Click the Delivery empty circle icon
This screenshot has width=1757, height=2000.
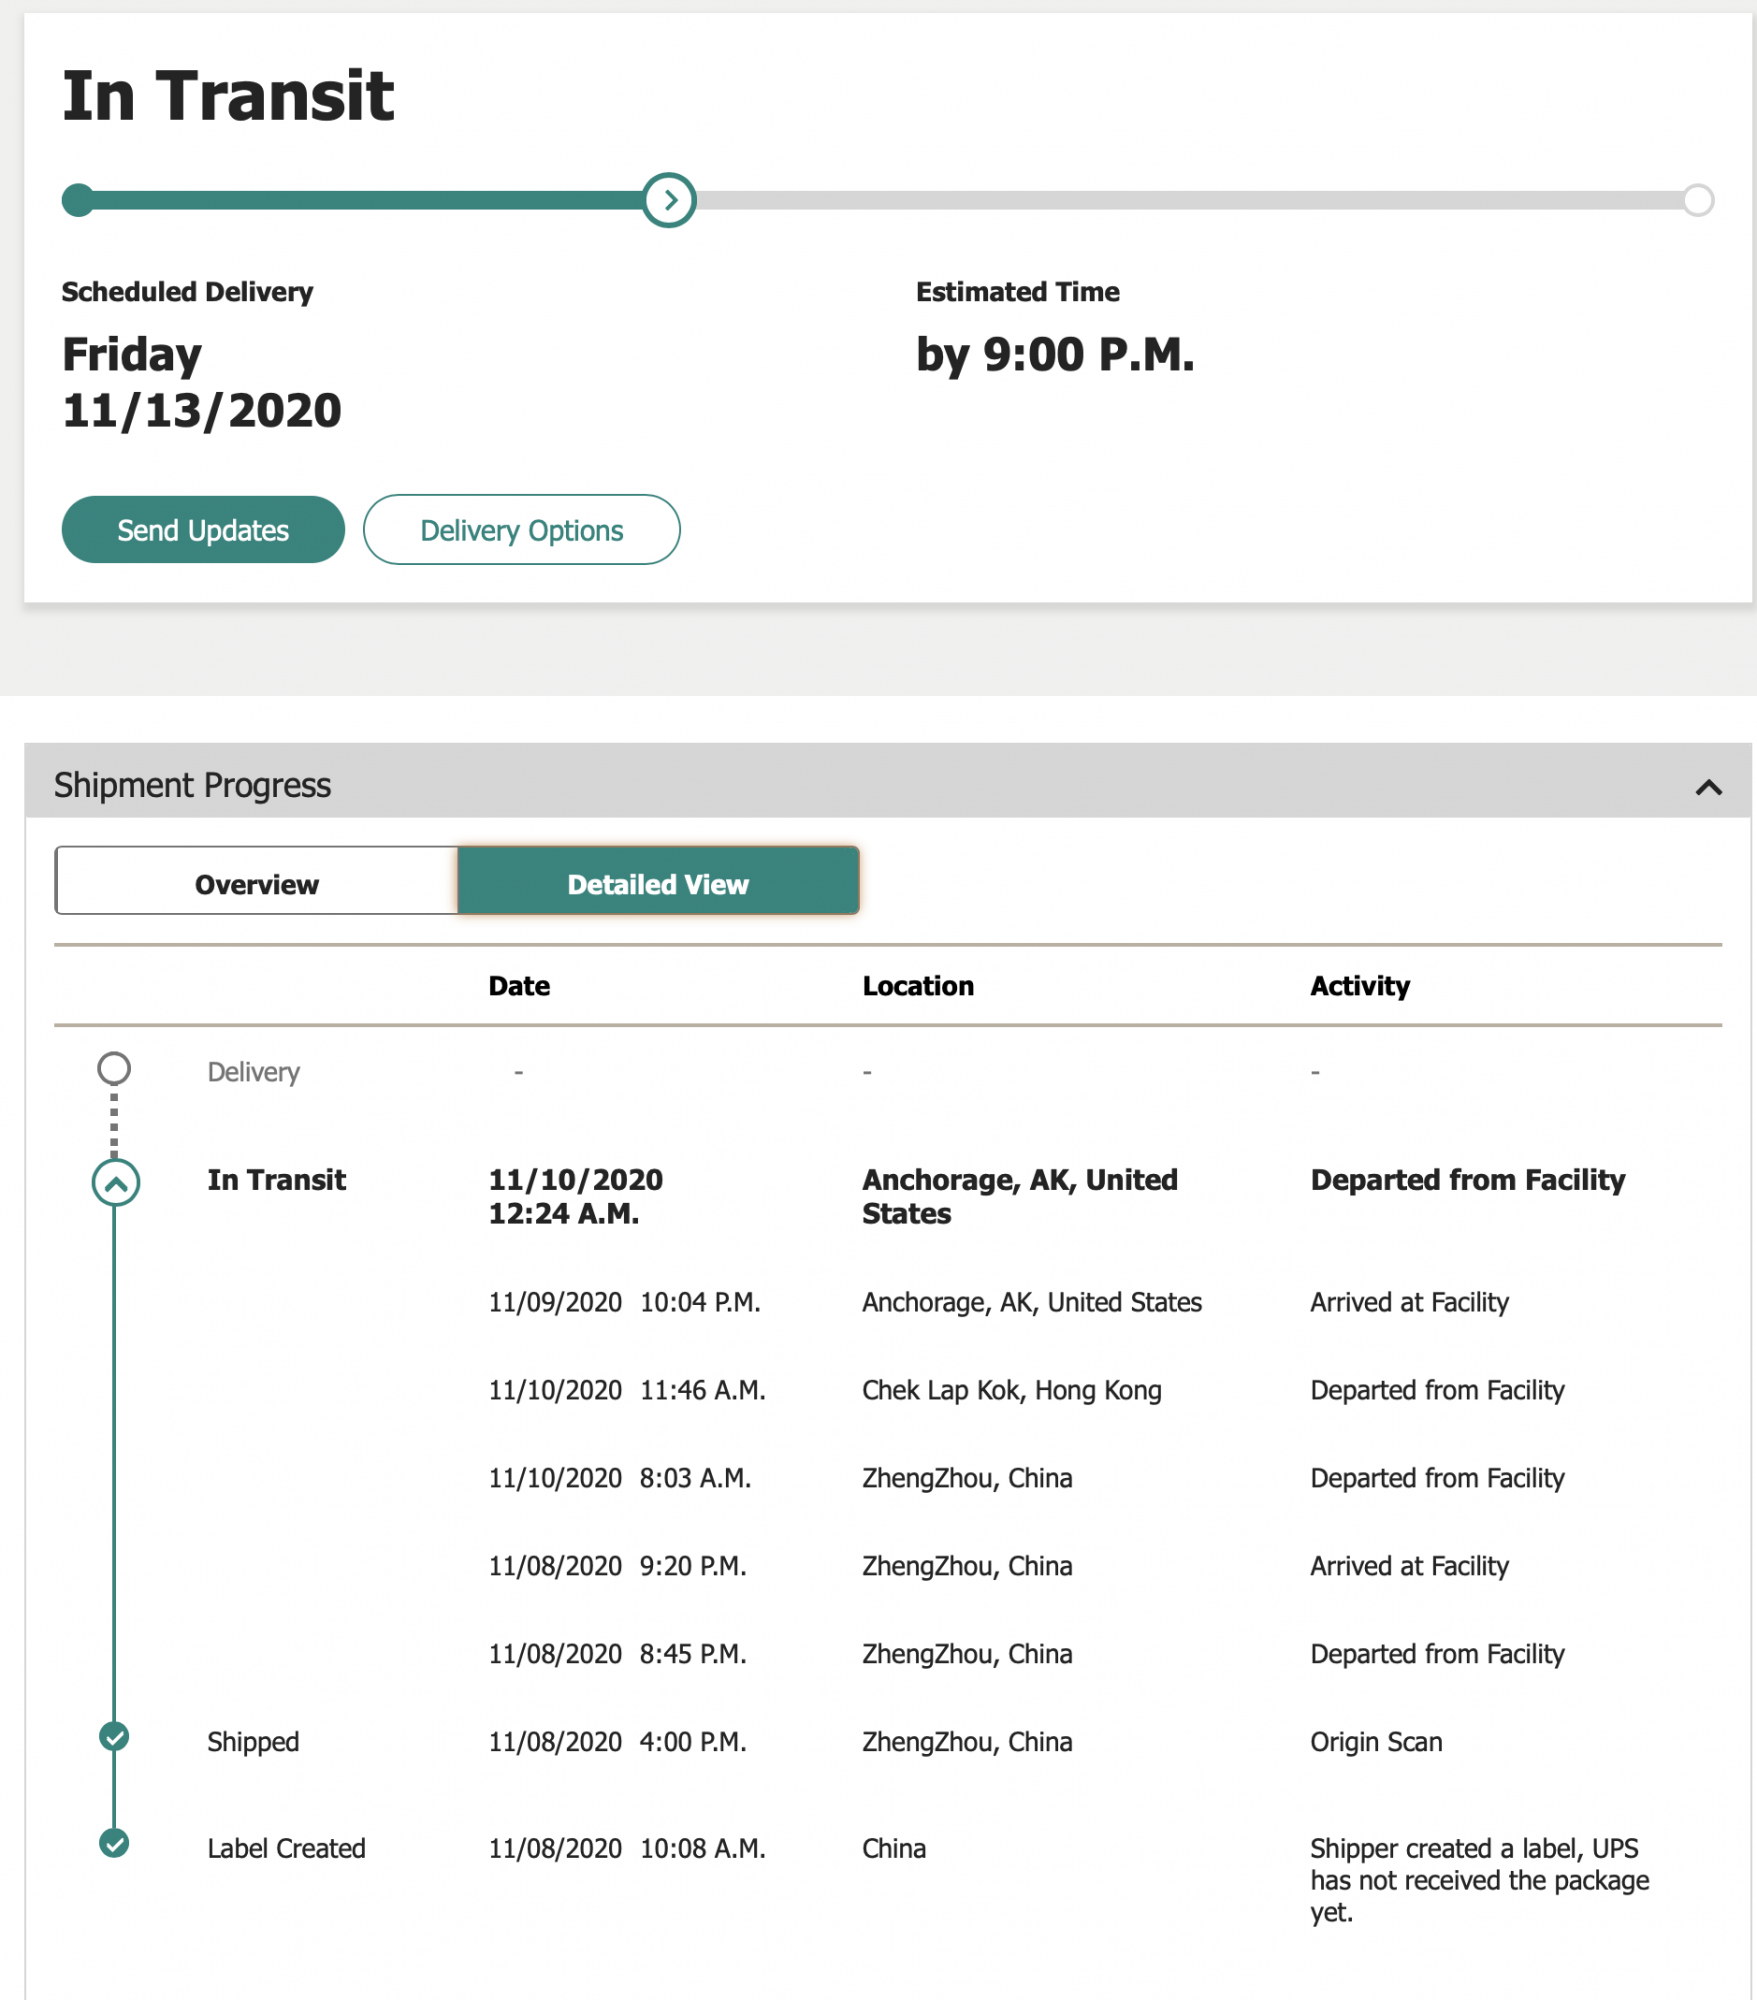pos(114,1069)
